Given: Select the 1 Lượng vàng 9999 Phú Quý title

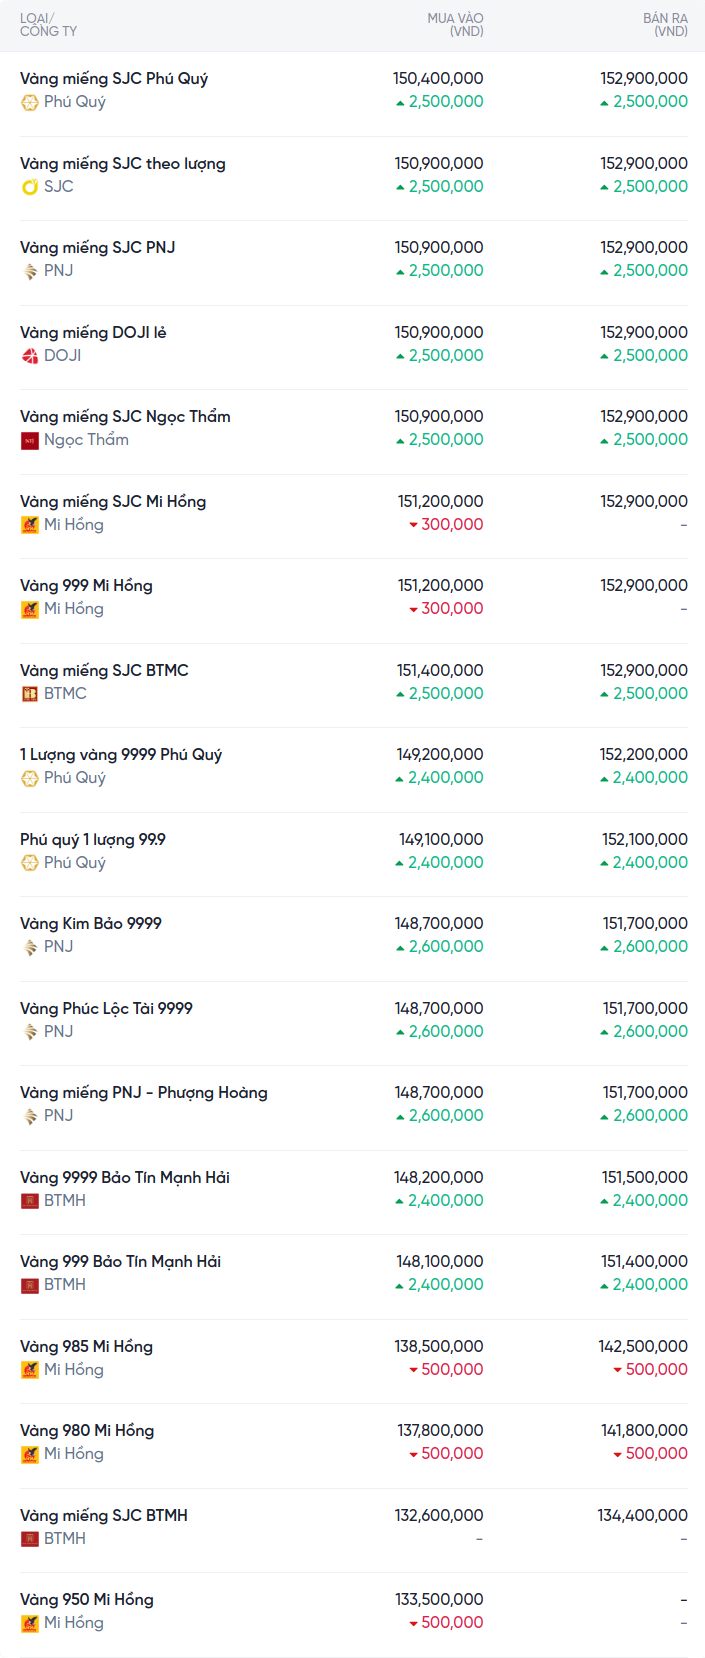Looking at the screenshot, I should click(x=121, y=754).
